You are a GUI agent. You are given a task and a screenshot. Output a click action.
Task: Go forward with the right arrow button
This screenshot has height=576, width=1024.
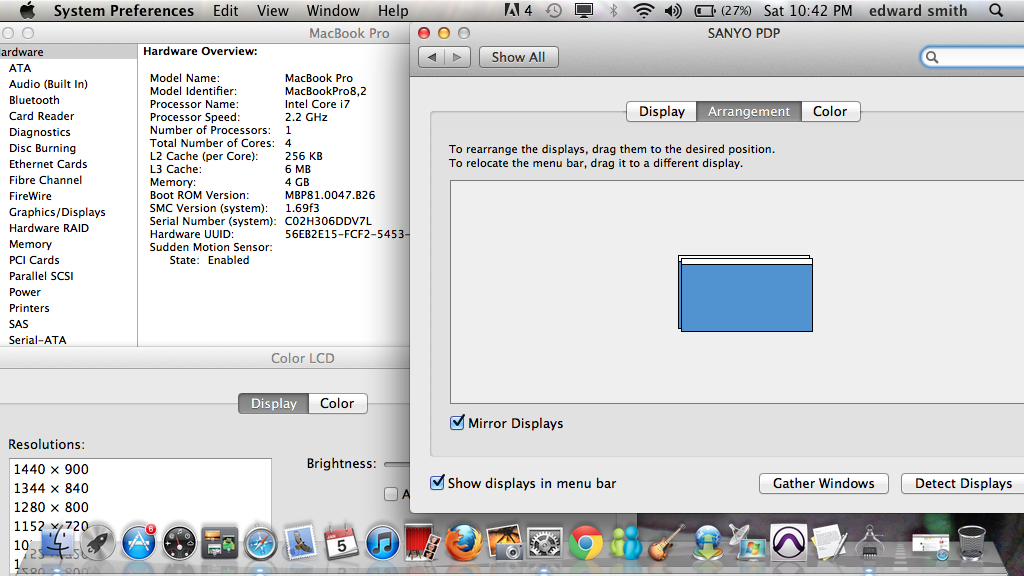[x=457, y=57]
